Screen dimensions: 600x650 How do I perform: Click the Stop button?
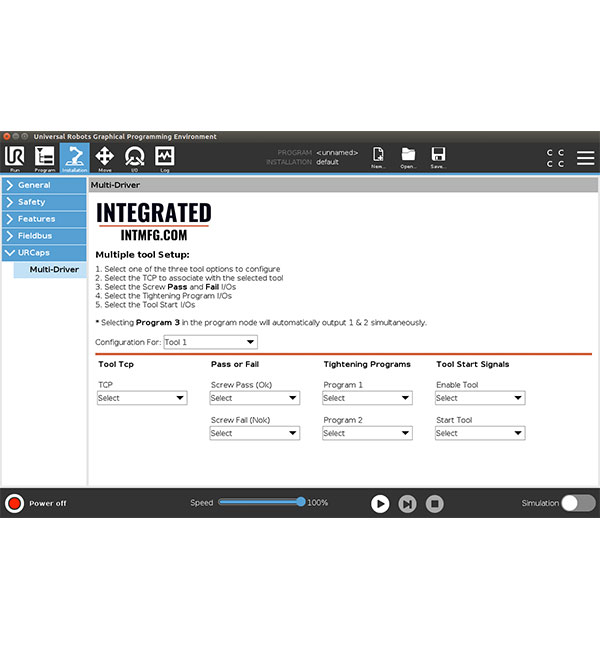[435, 504]
